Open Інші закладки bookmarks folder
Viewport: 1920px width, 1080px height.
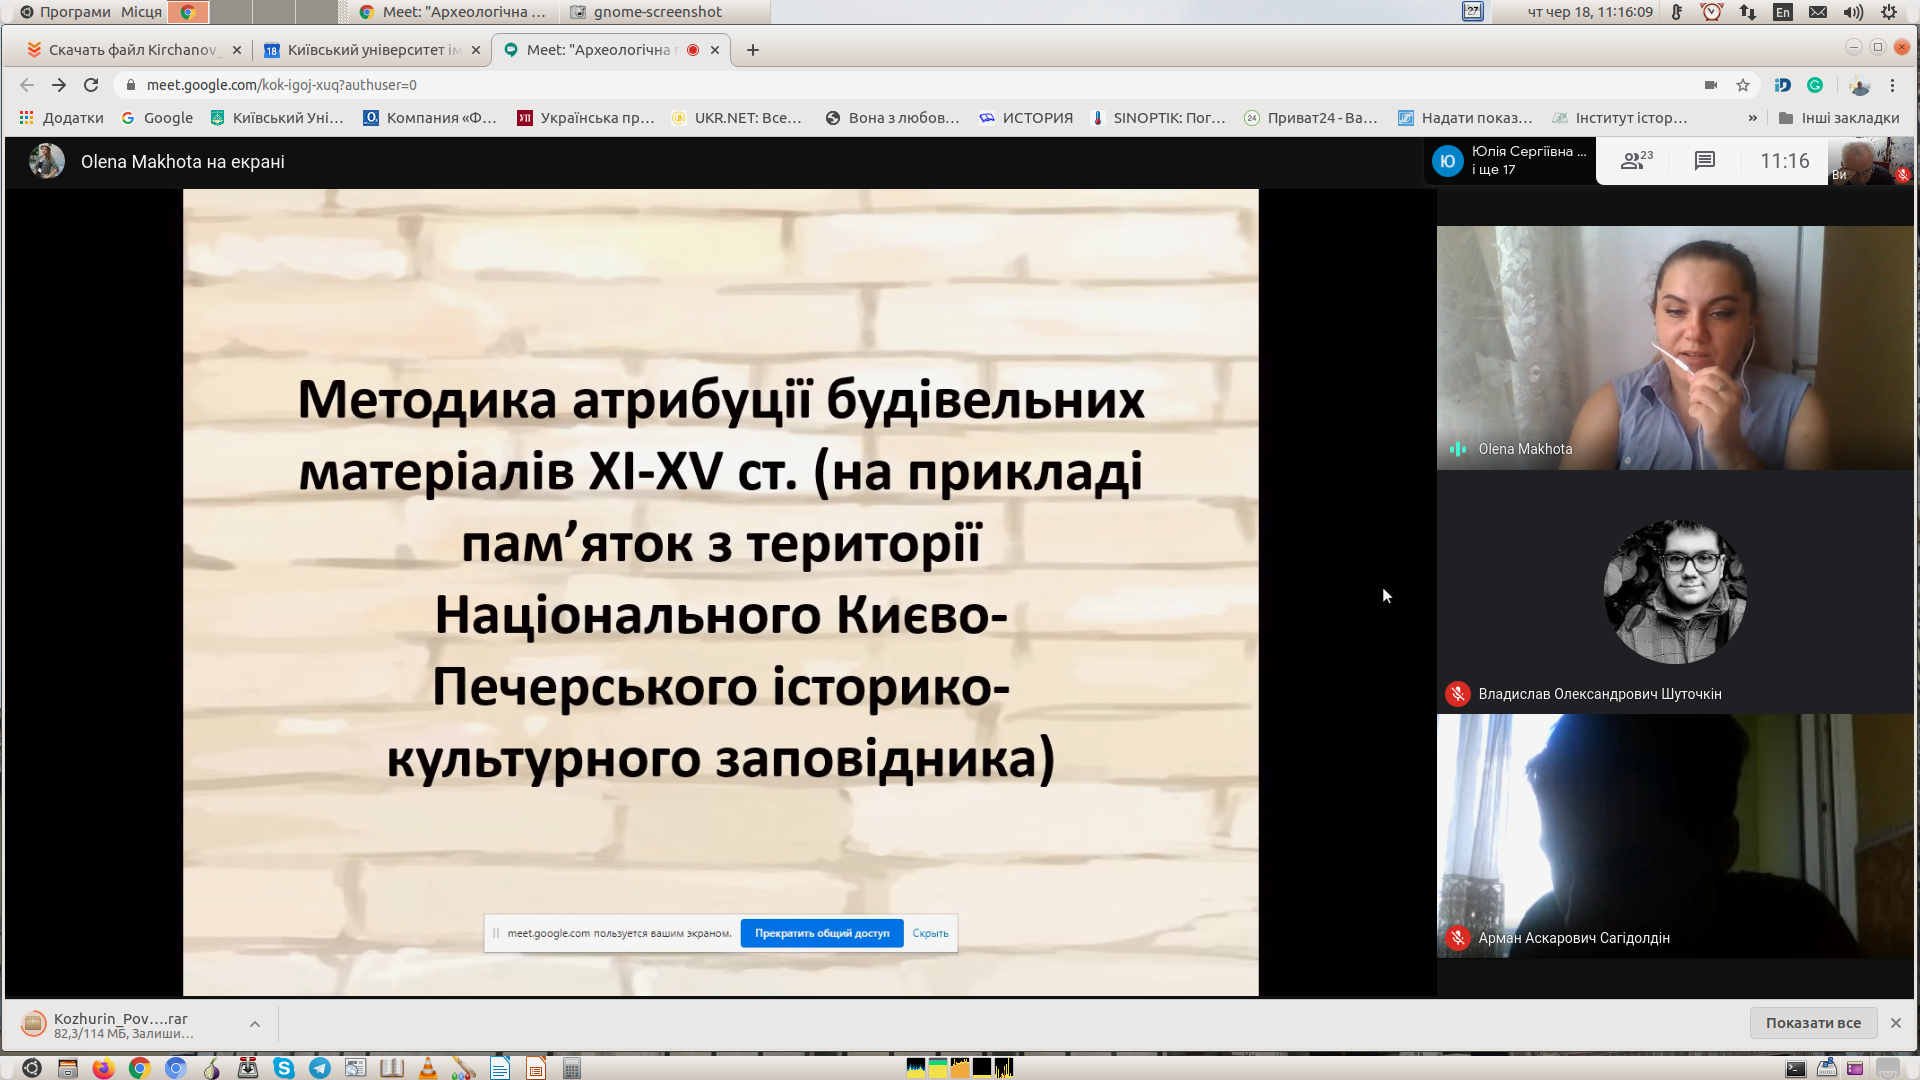click(x=1839, y=118)
